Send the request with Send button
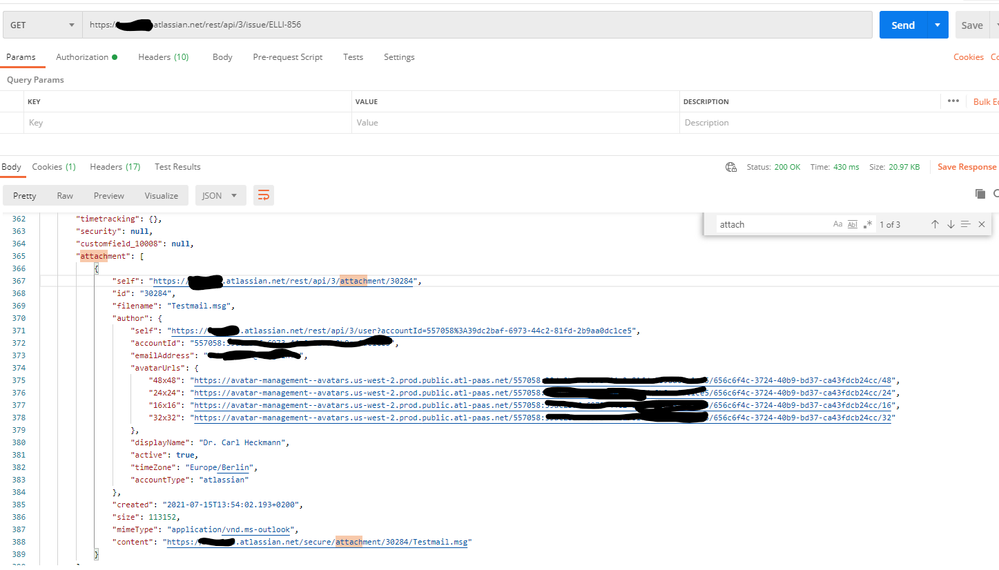 tap(903, 25)
